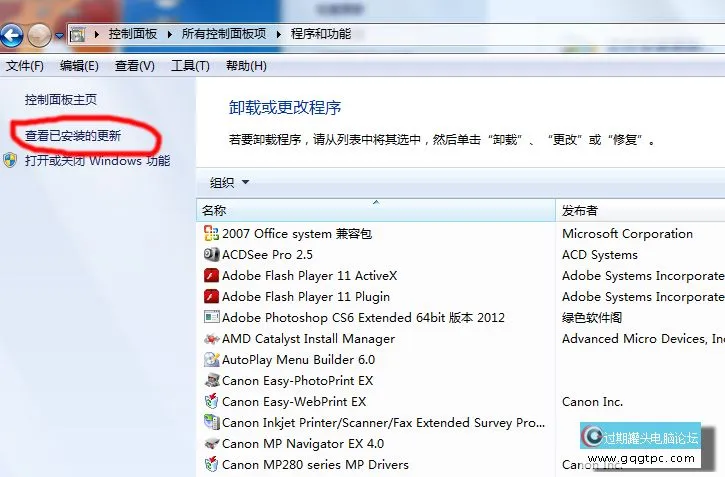Select the ACDSee Pro 2.5 icon
Image resolution: width=725 pixels, height=477 pixels.
pos(211,255)
